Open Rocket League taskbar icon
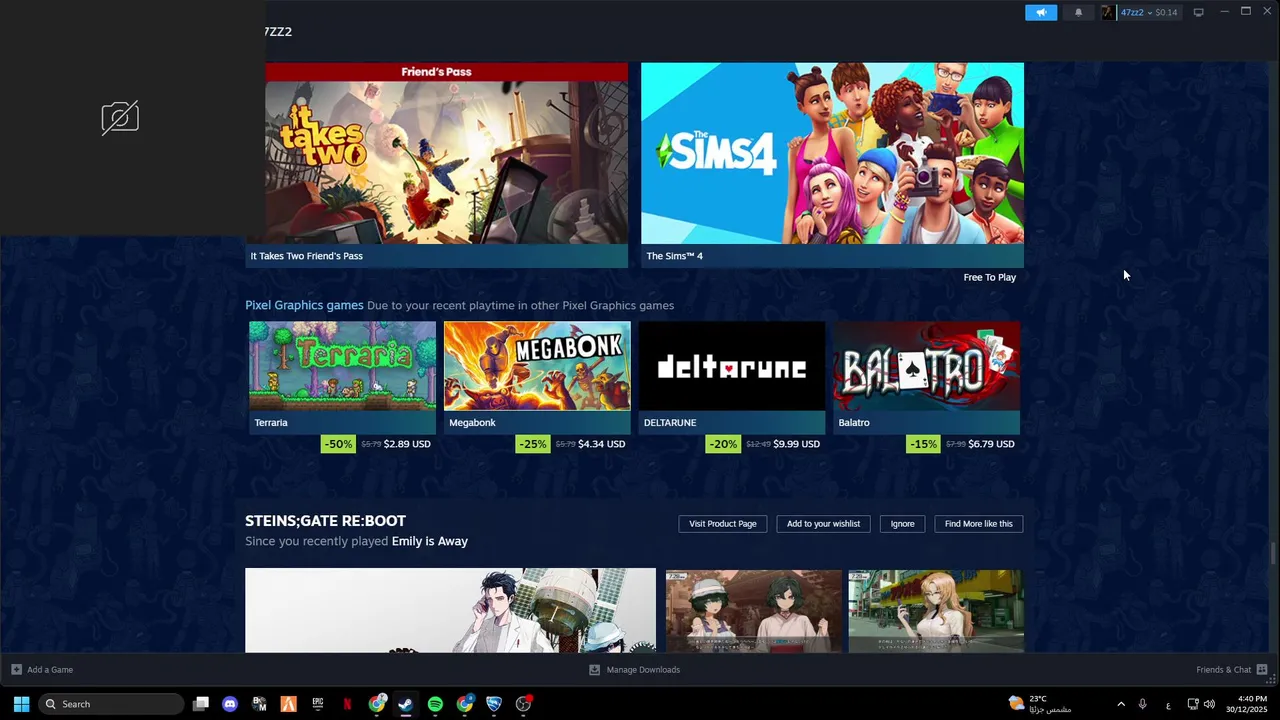This screenshot has height=720, width=1280. pos(494,704)
